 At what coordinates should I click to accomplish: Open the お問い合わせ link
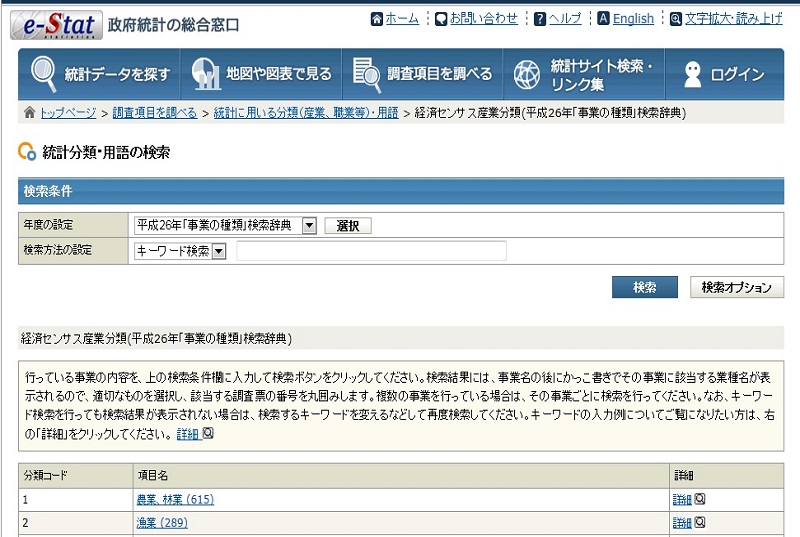point(483,19)
